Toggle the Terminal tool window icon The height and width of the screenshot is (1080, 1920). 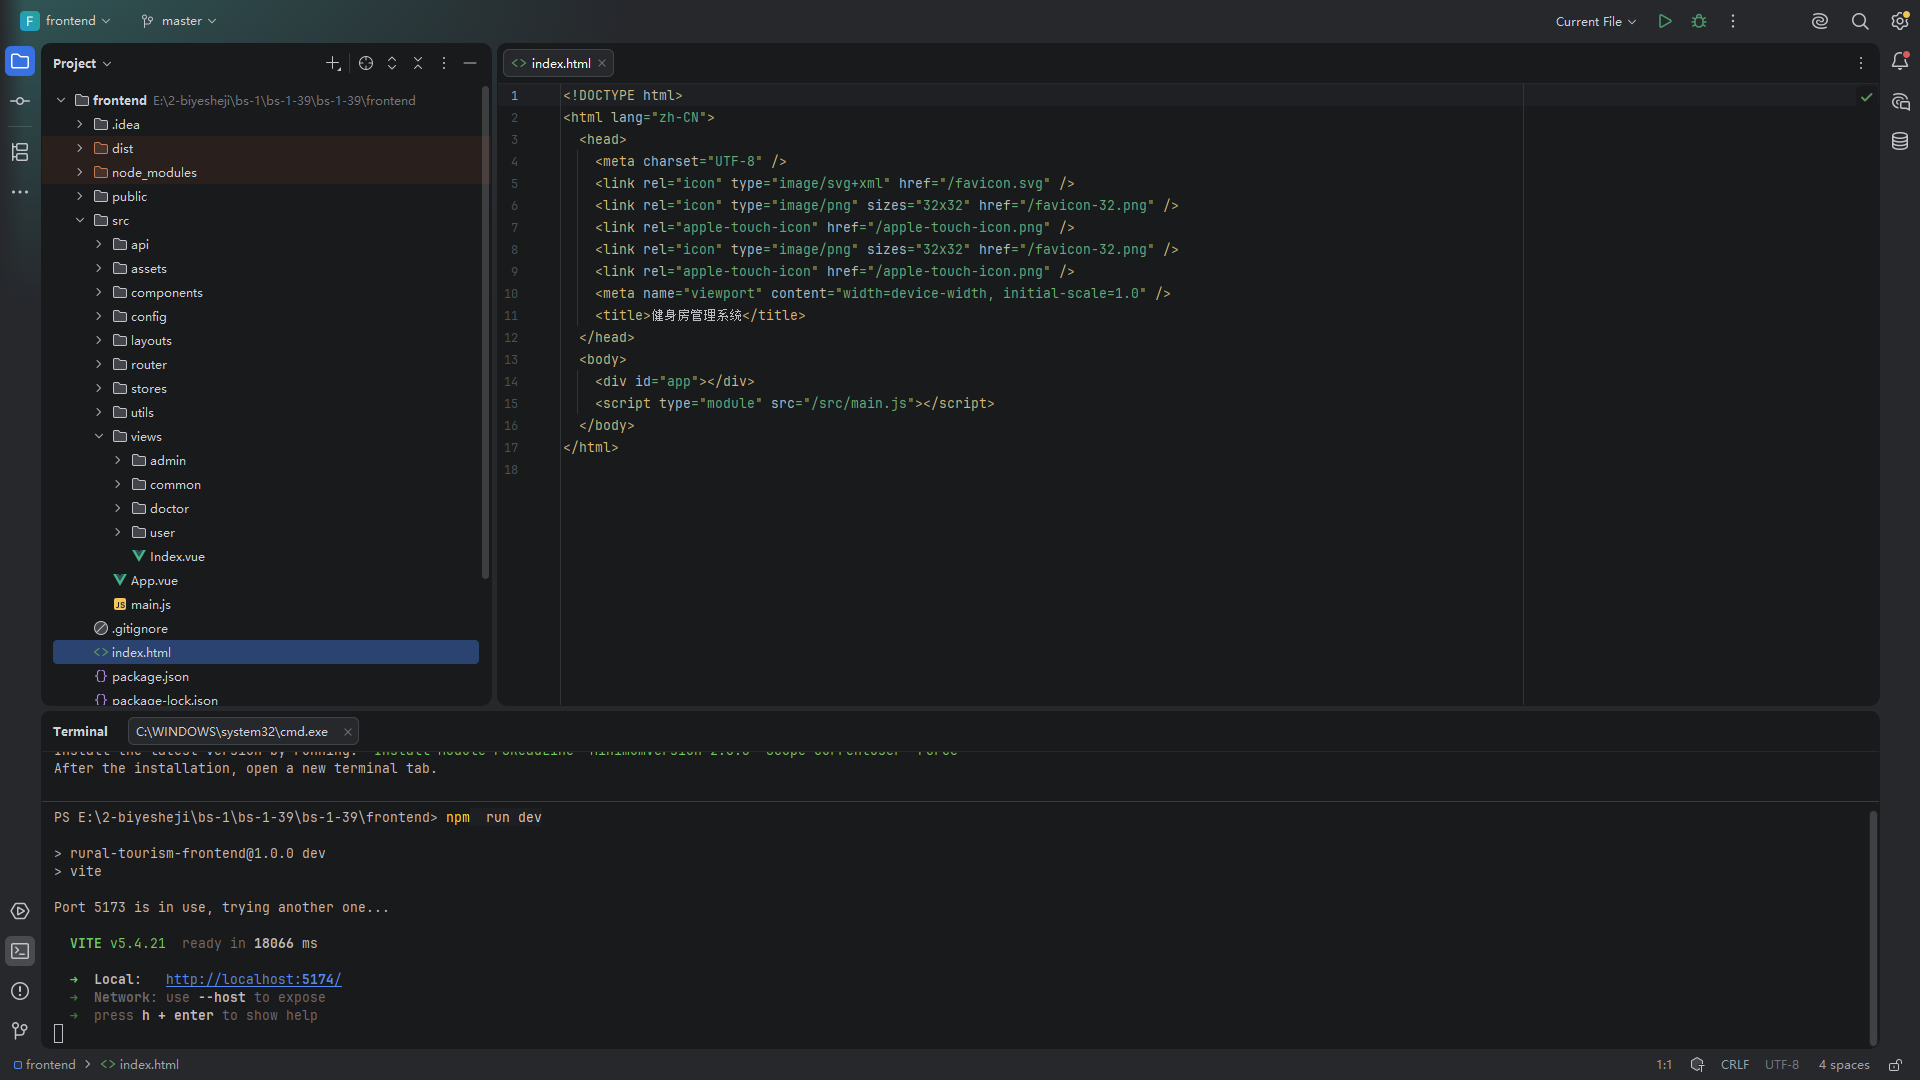point(20,951)
